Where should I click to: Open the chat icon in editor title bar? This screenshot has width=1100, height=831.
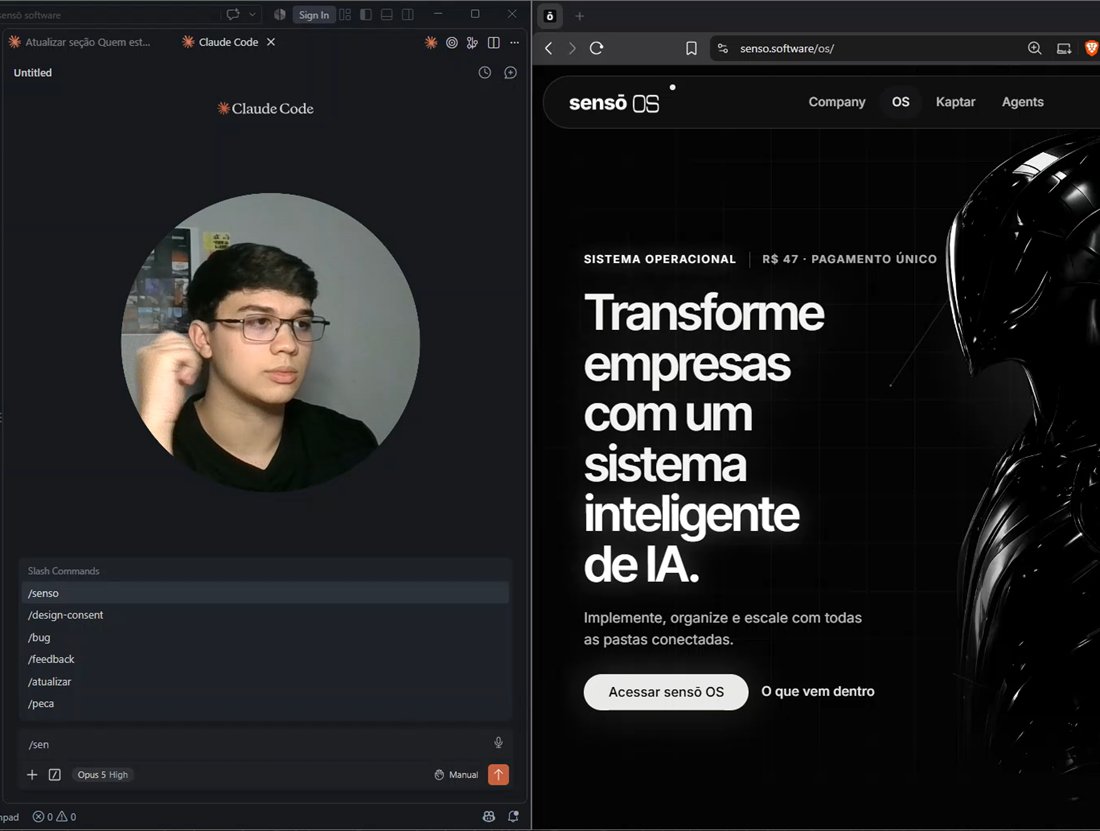pos(233,14)
